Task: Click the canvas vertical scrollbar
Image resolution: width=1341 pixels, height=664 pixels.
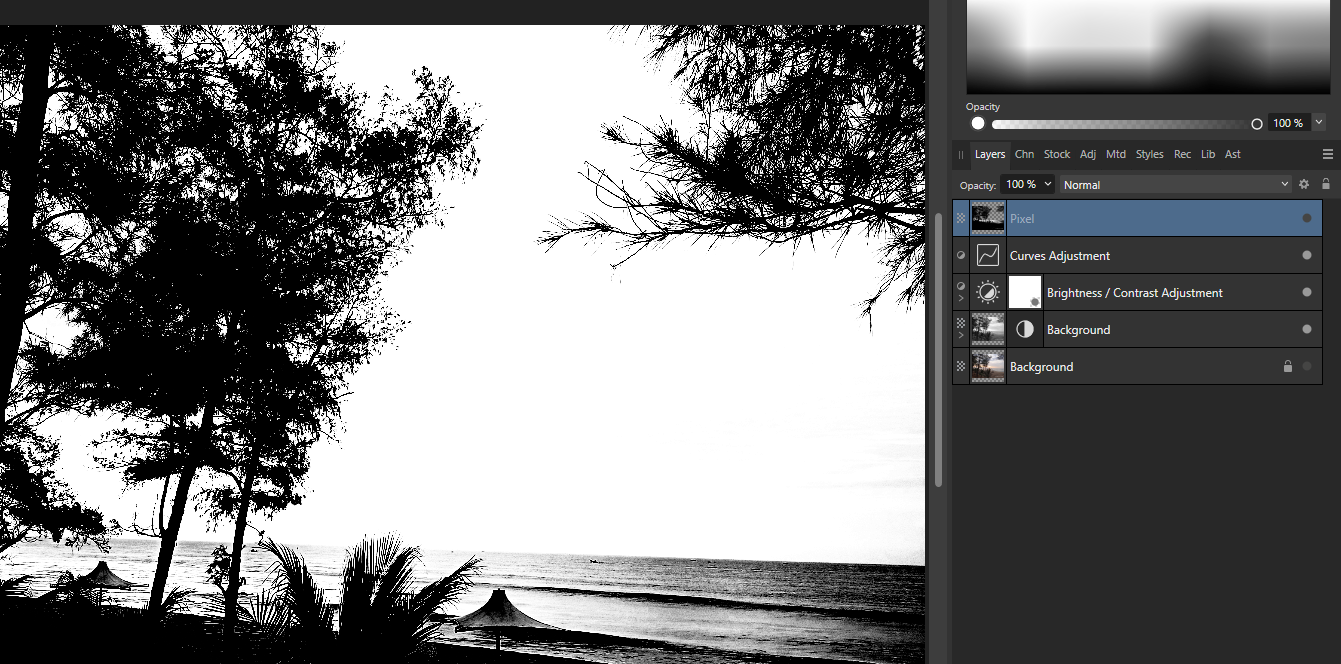Action: [x=939, y=350]
